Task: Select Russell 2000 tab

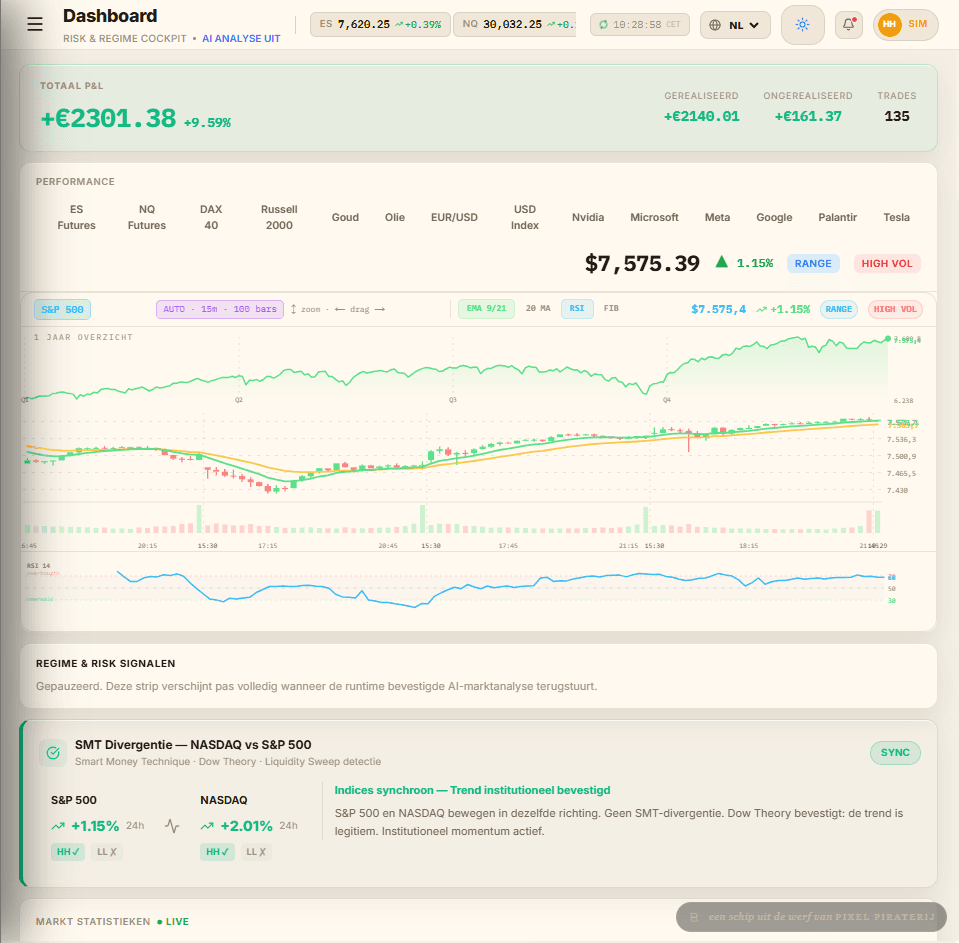Action: tap(279, 217)
